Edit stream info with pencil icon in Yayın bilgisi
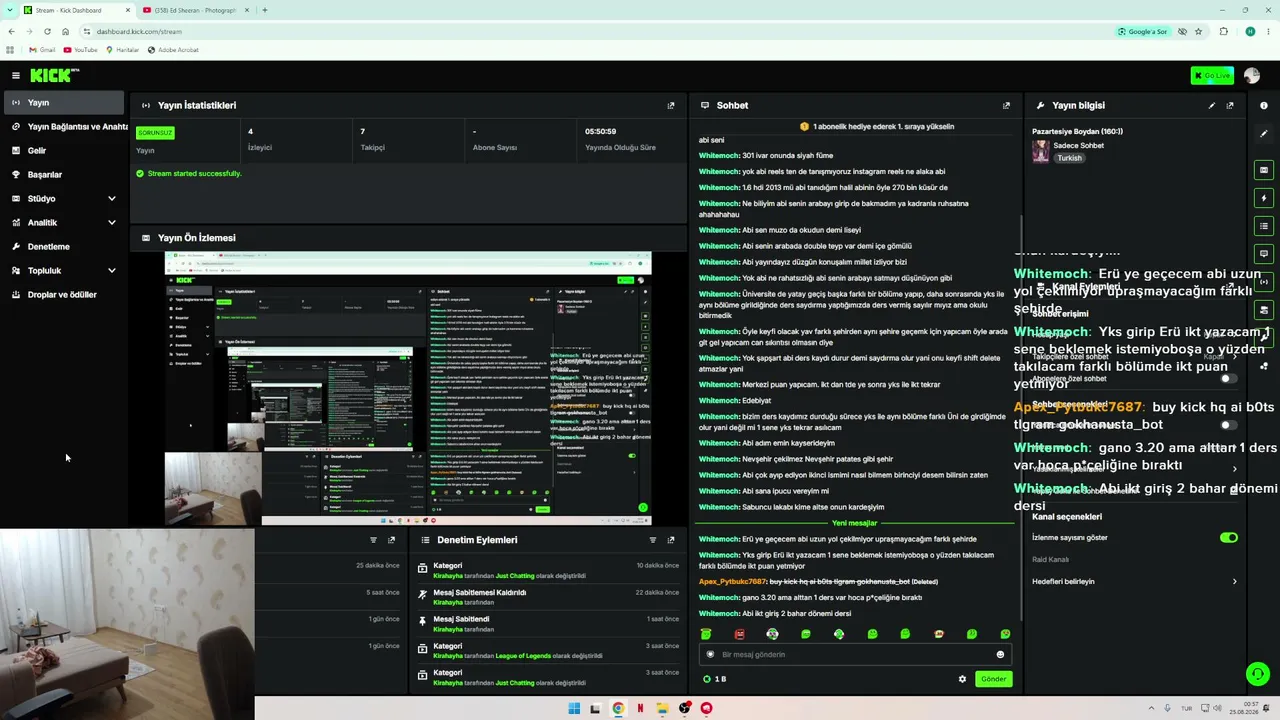 (x=1212, y=105)
